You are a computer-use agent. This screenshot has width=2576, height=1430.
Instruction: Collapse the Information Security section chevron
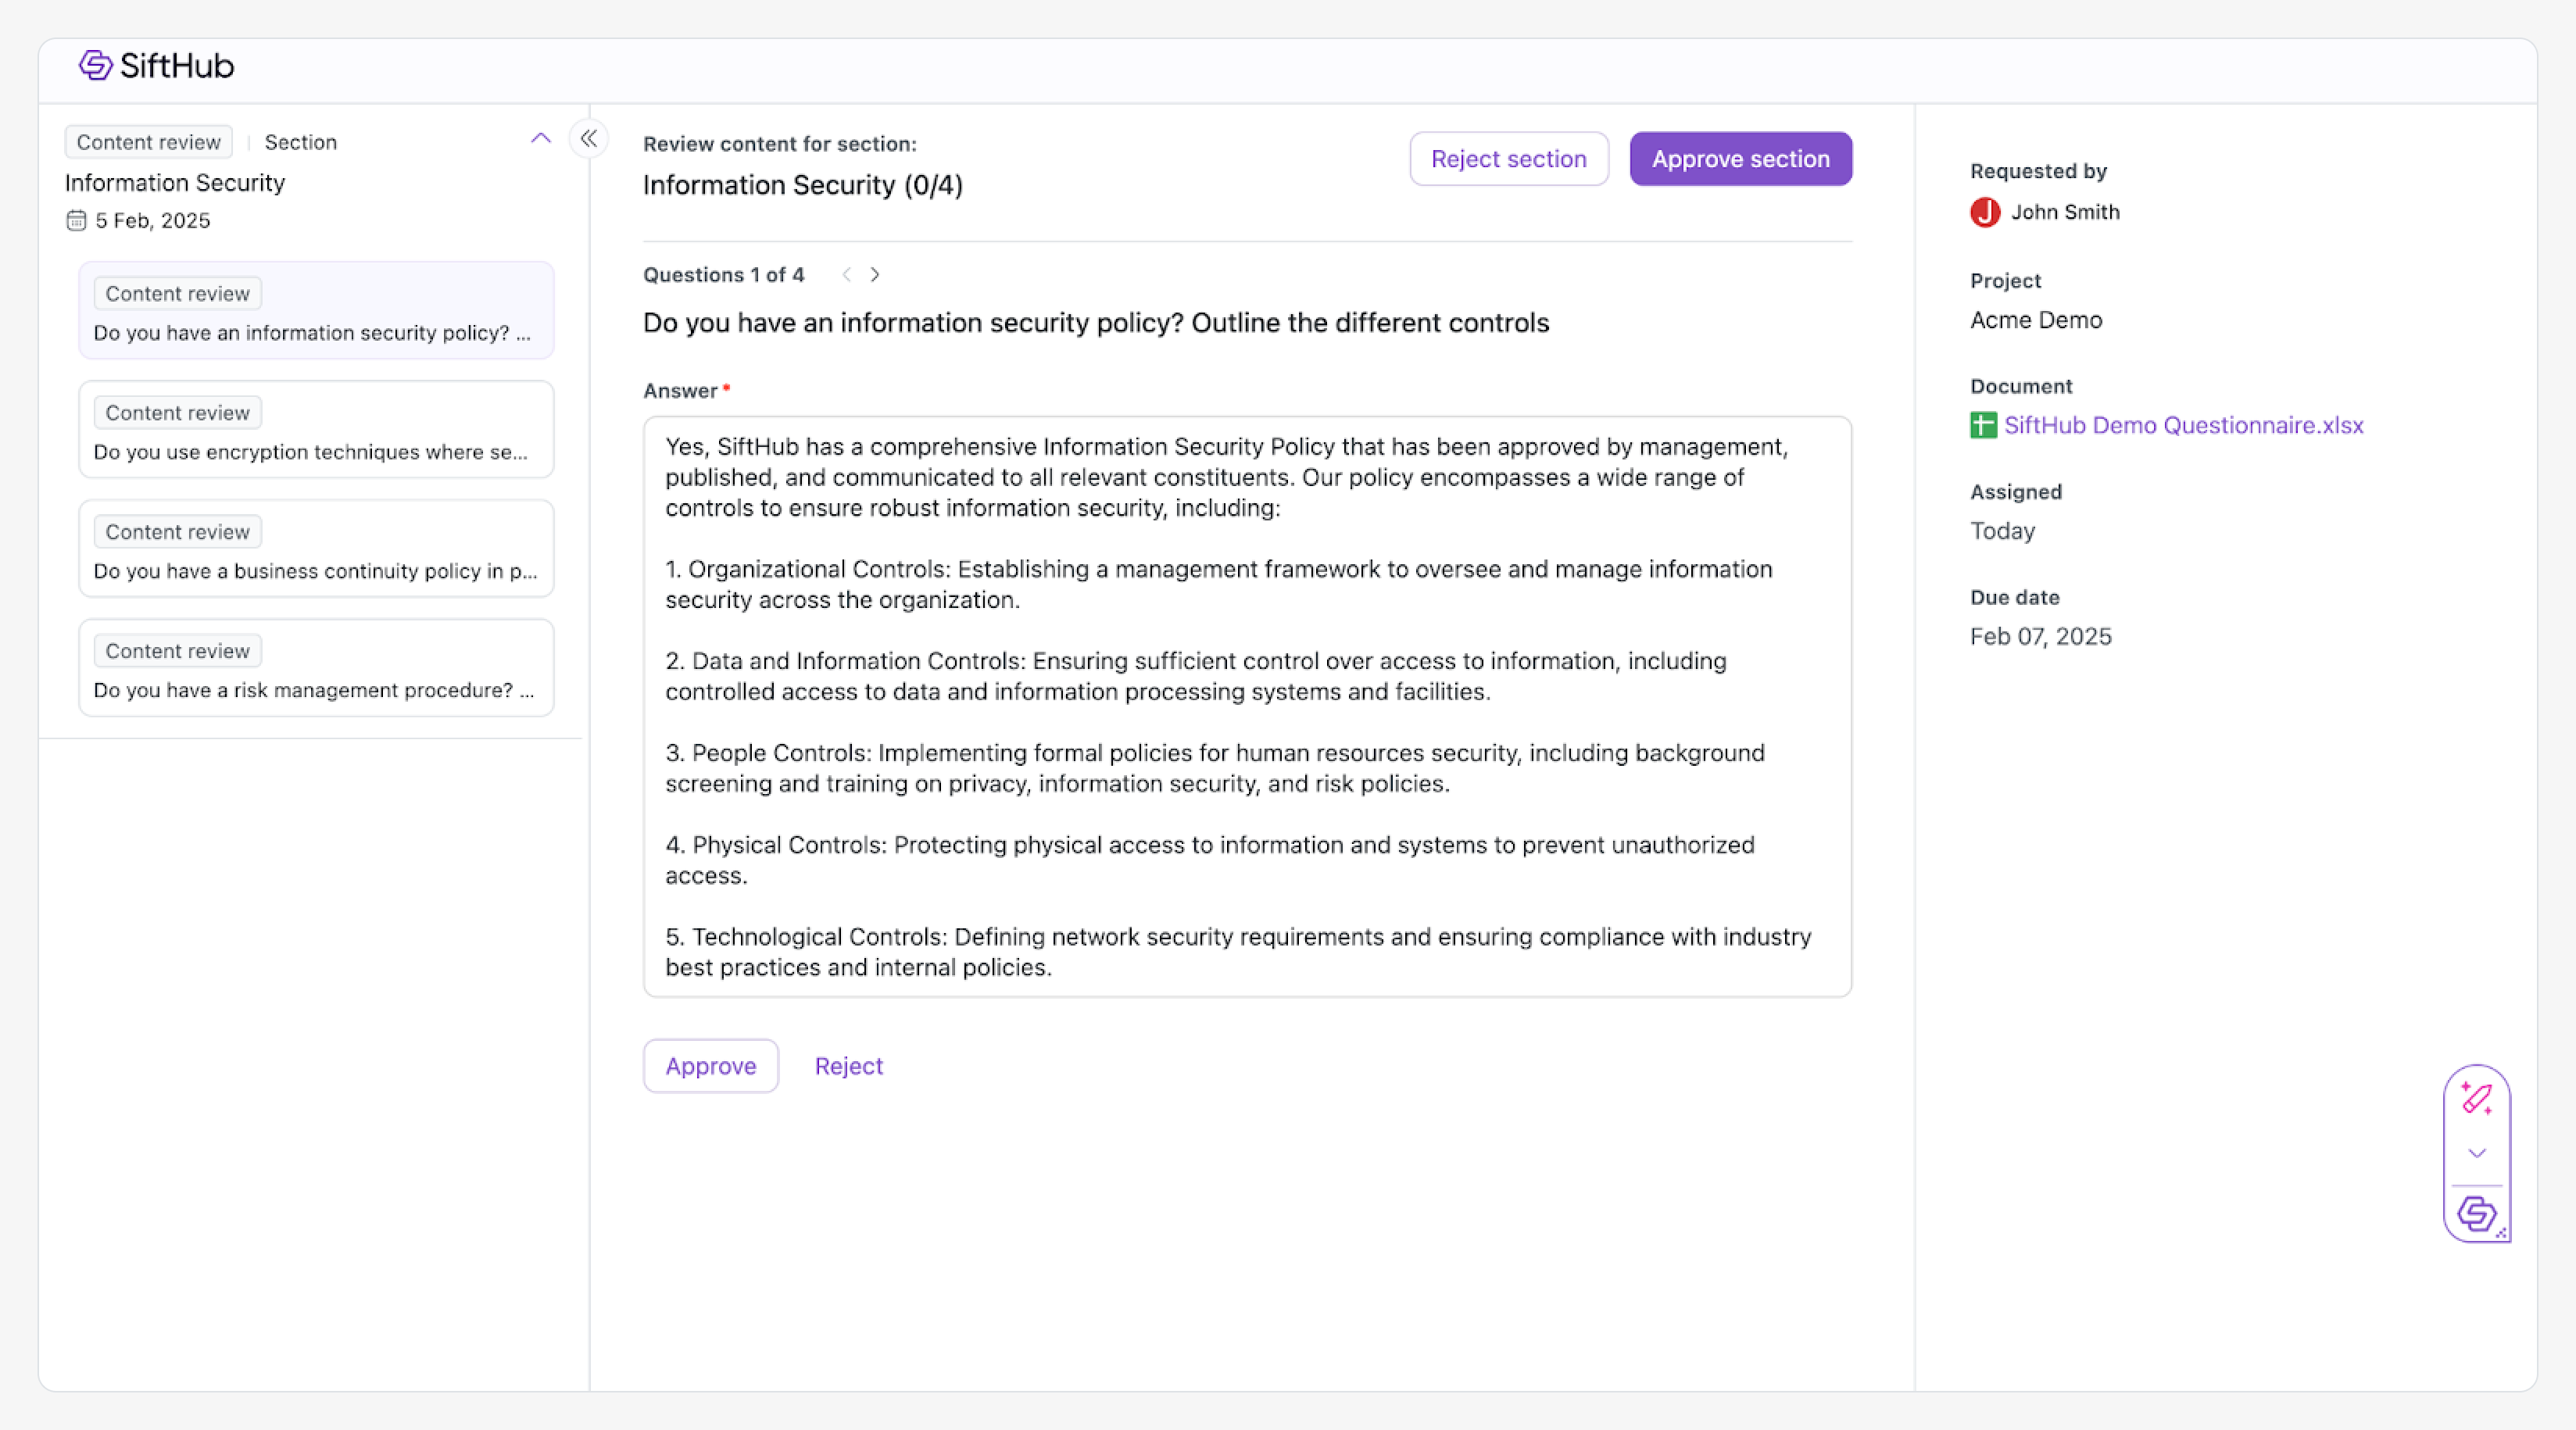coord(541,139)
